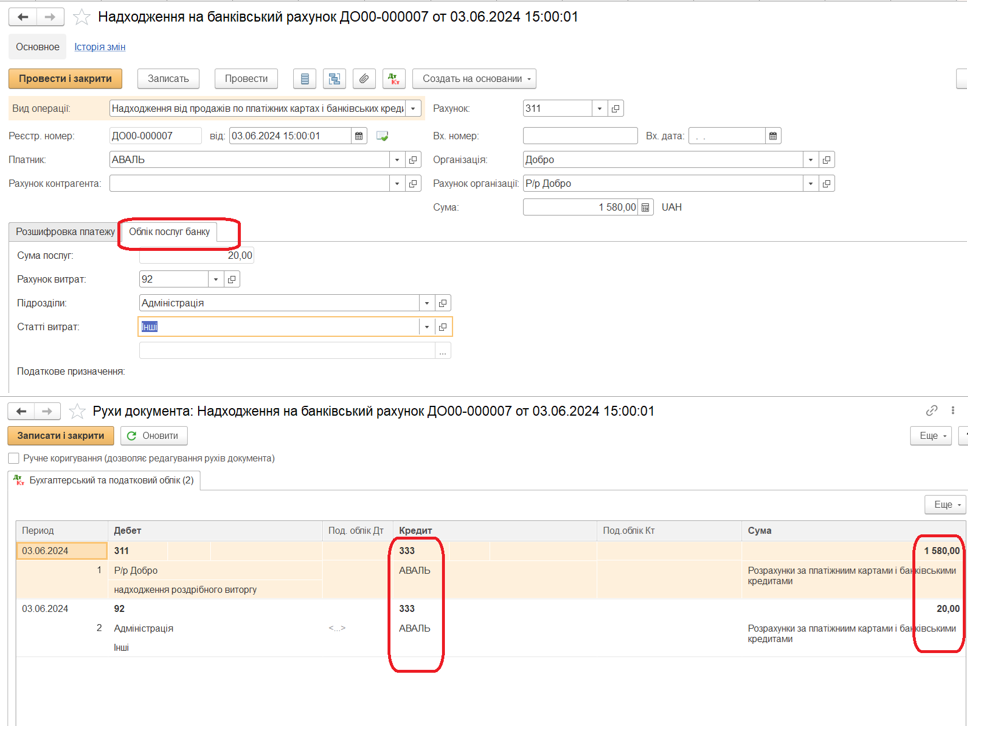Screen dimensions: 987x739
Task: Click the back arrow in top header
Action: [23, 17]
